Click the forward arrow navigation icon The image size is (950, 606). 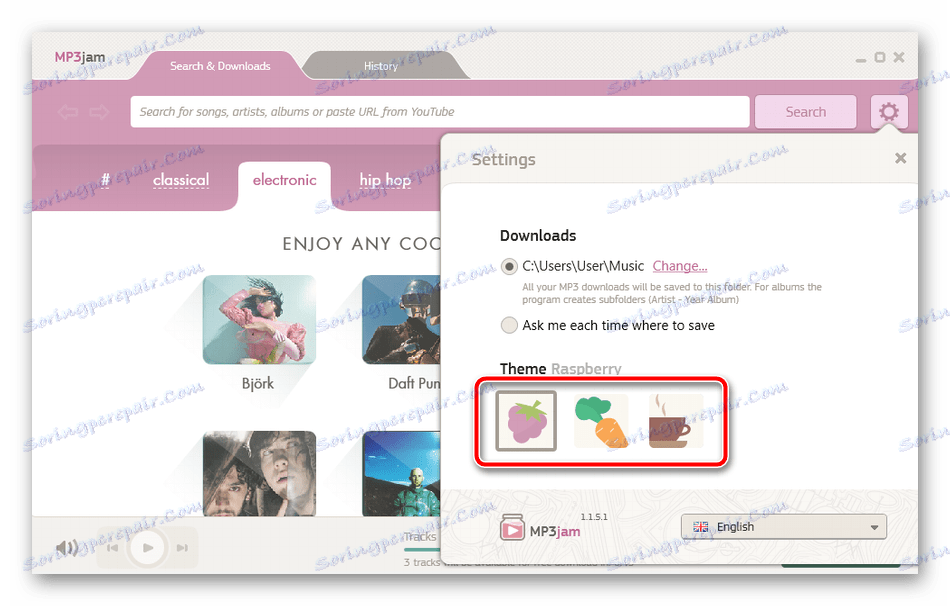(x=99, y=112)
